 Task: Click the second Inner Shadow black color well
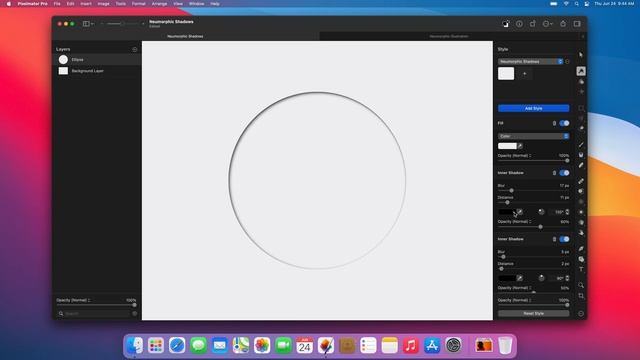[x=507, y=278]
